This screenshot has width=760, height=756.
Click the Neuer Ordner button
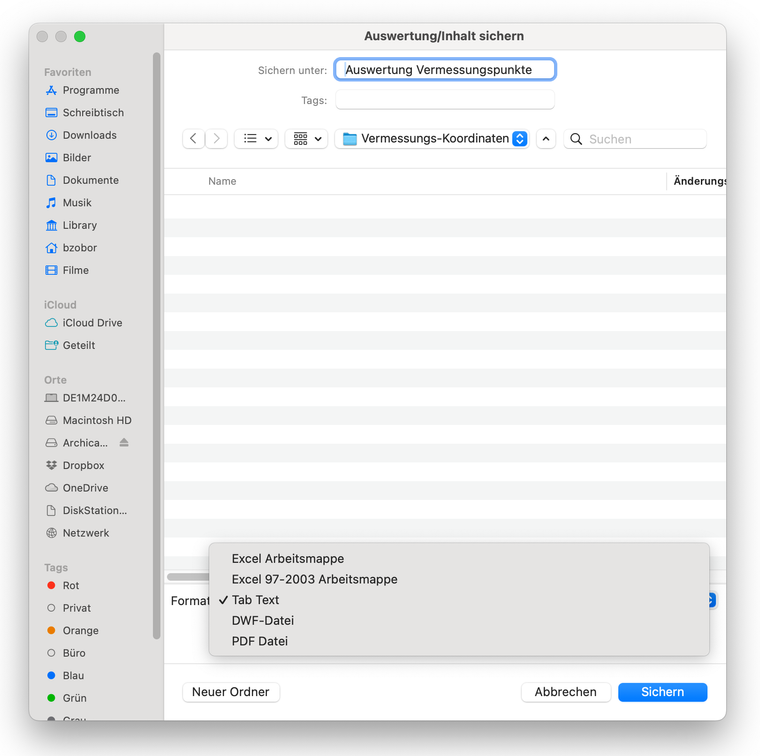pyautogui.click(x=231, y=692)
